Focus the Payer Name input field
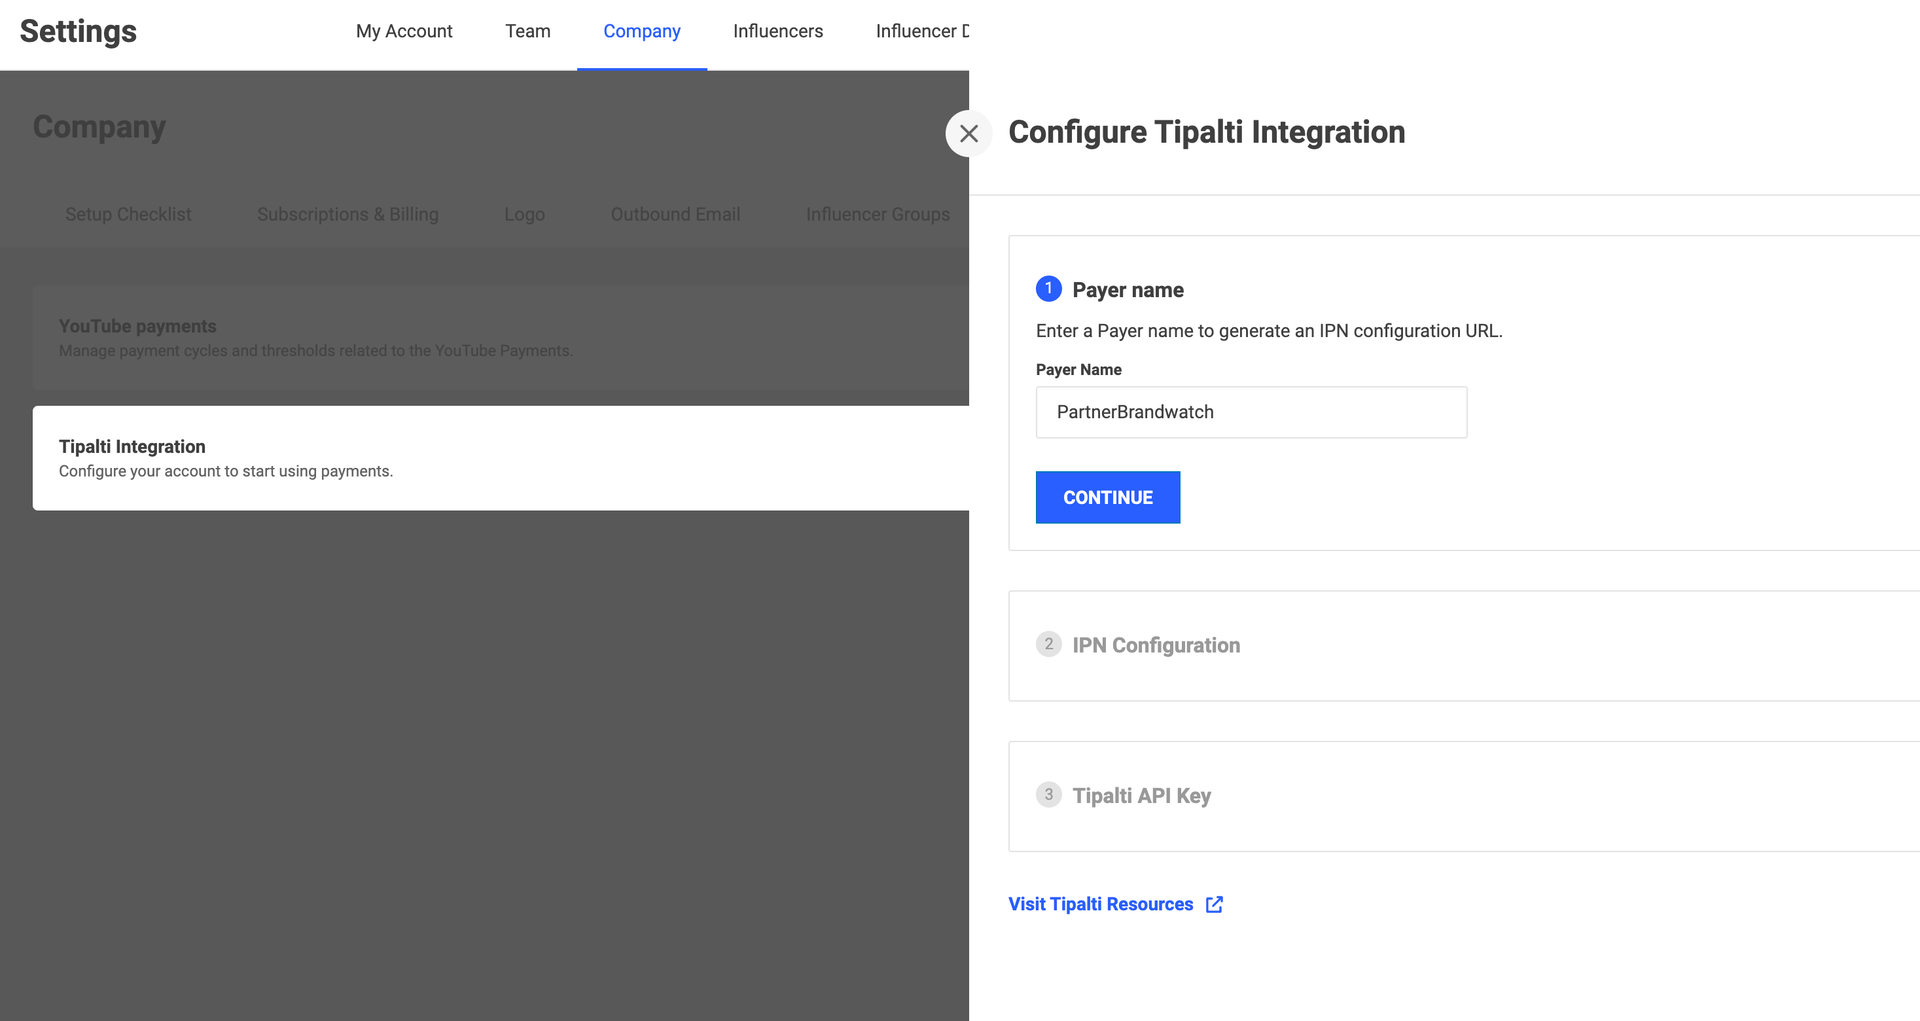The width and height of the screenshot is (1920, 1021). 1251,412
